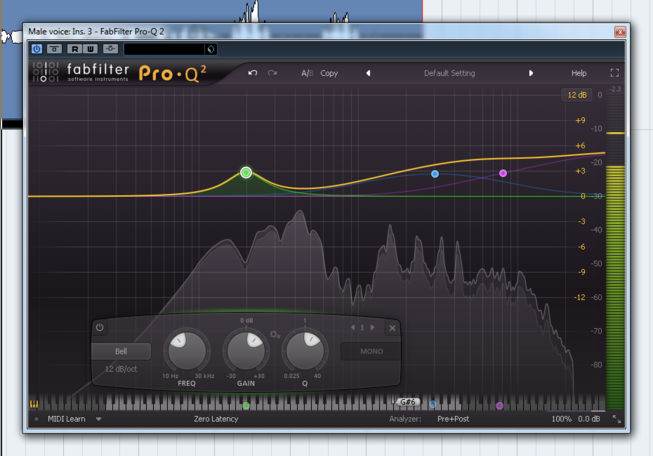Open the Zero Latency processing mode selector
653x456 pixels.
[216, 419]
